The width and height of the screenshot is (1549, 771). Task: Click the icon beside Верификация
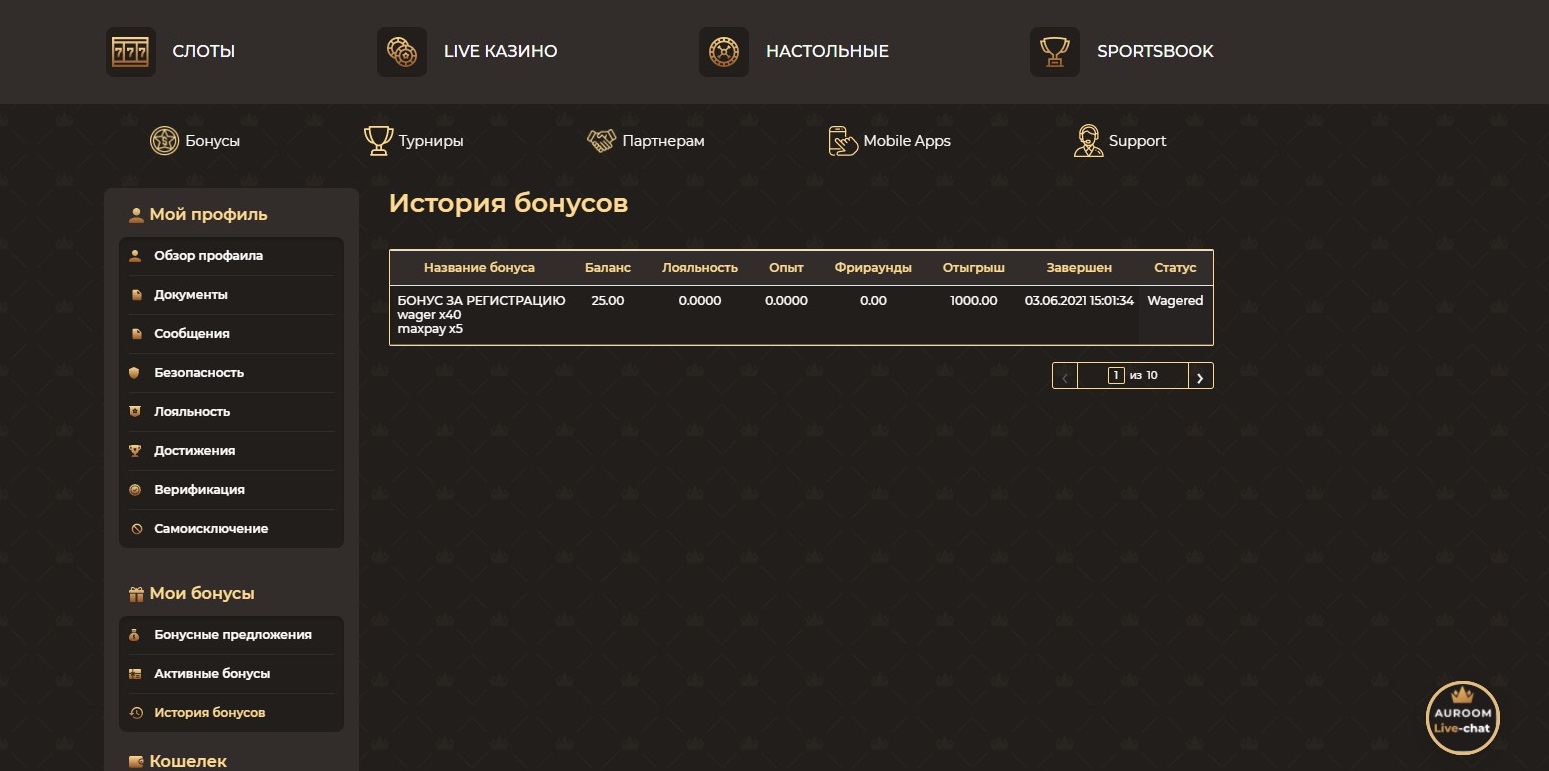click(x=135, y=490)
